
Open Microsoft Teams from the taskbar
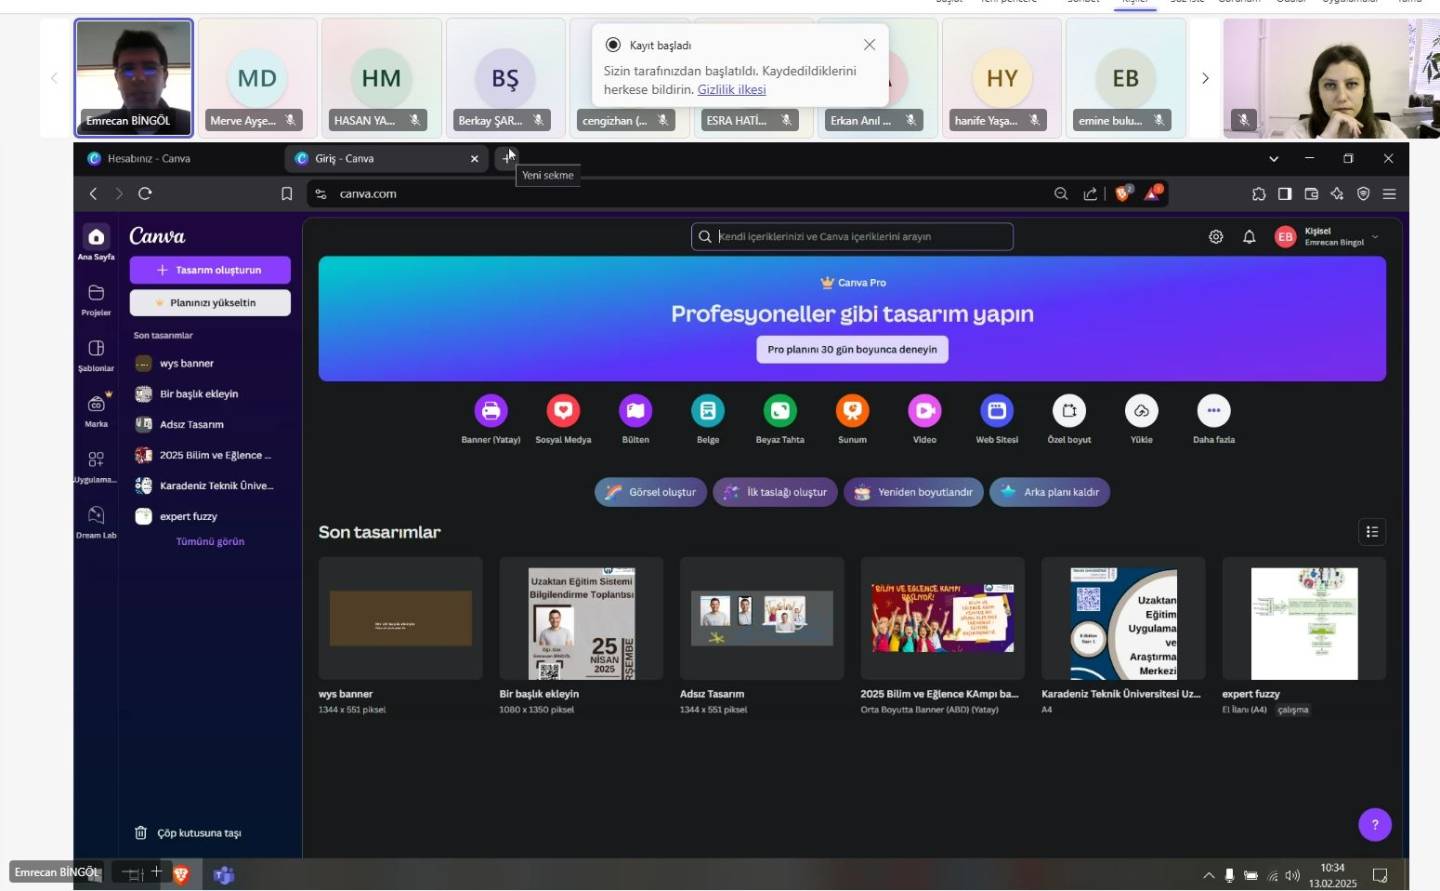223,876
